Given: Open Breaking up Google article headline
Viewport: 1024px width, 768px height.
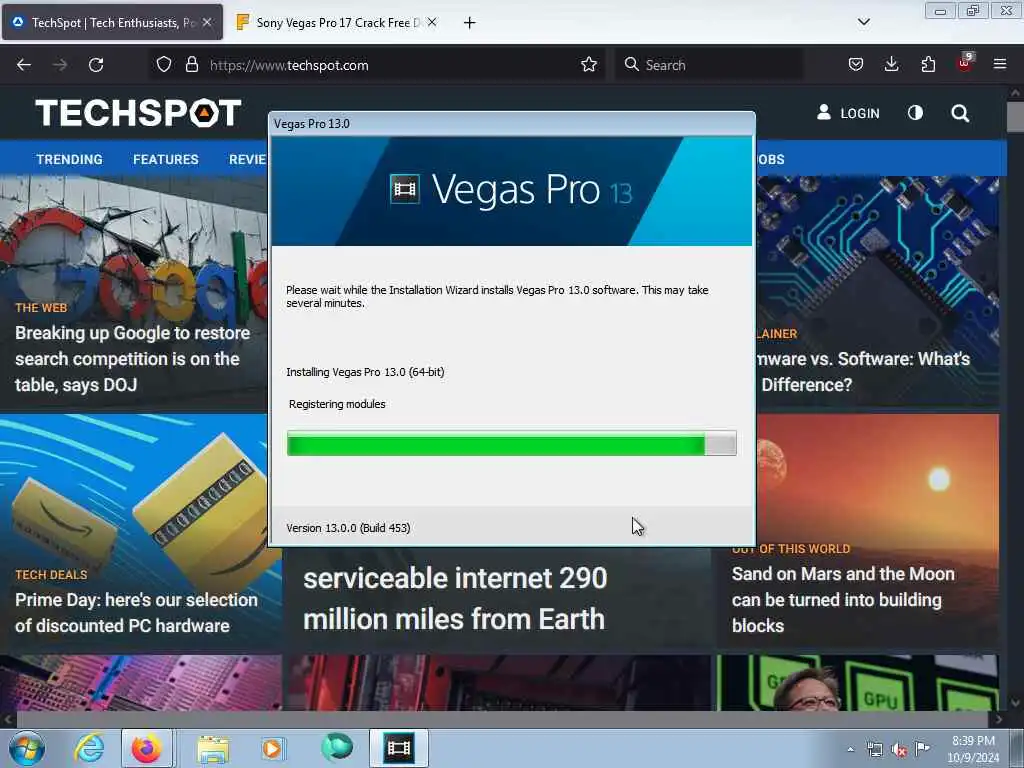Looking at the screenshot, I should click(x=133, y=359).
